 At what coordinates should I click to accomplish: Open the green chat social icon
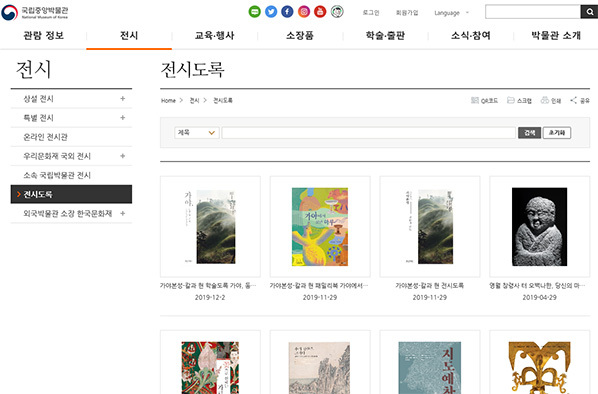(x=254, y=12)
